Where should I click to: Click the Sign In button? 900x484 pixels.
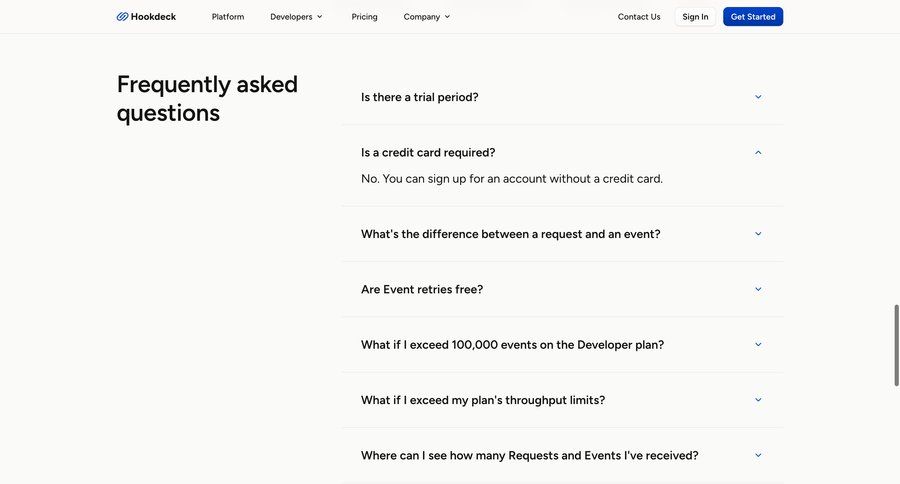695,17
